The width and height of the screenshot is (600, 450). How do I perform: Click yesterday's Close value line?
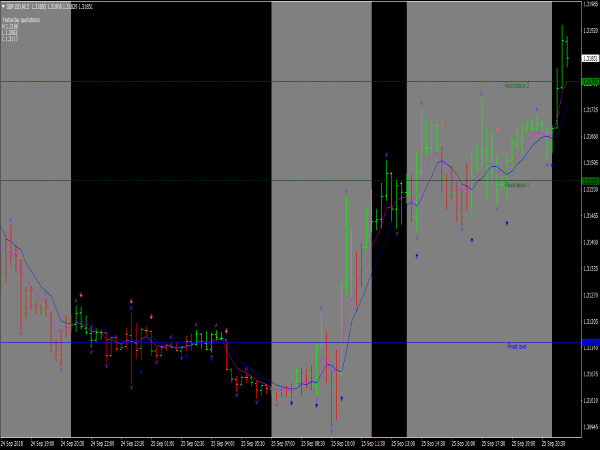pyautogui.click(x=12, y=38)
